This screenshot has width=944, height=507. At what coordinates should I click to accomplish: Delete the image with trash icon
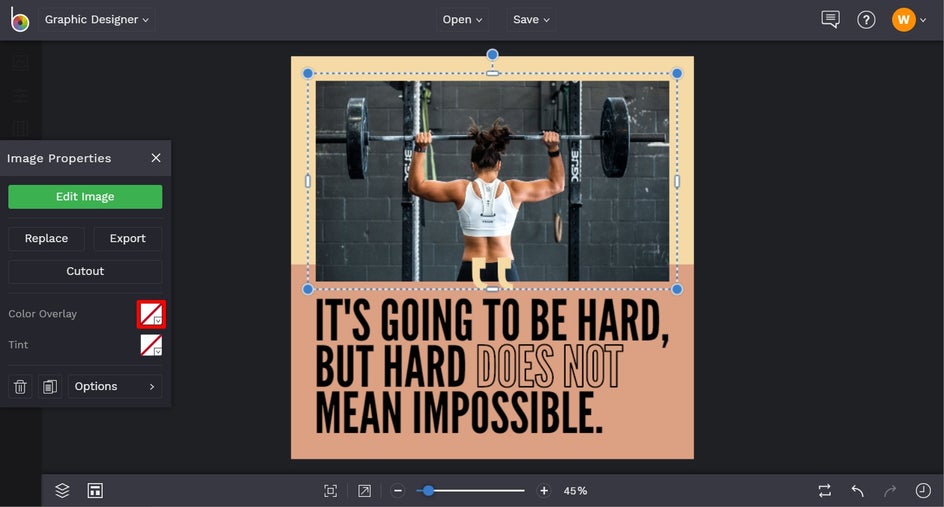pyautogui.click(x=20, y=387)
